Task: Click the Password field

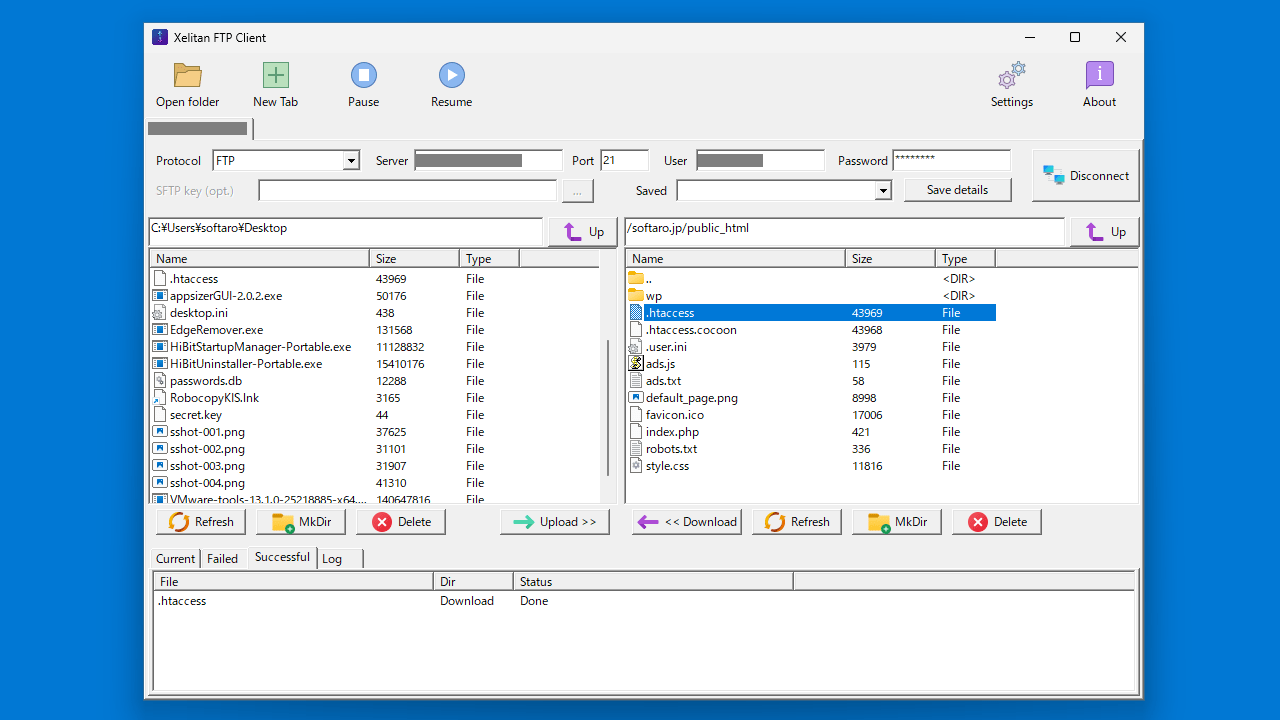Action: click(x=951, y=160)
